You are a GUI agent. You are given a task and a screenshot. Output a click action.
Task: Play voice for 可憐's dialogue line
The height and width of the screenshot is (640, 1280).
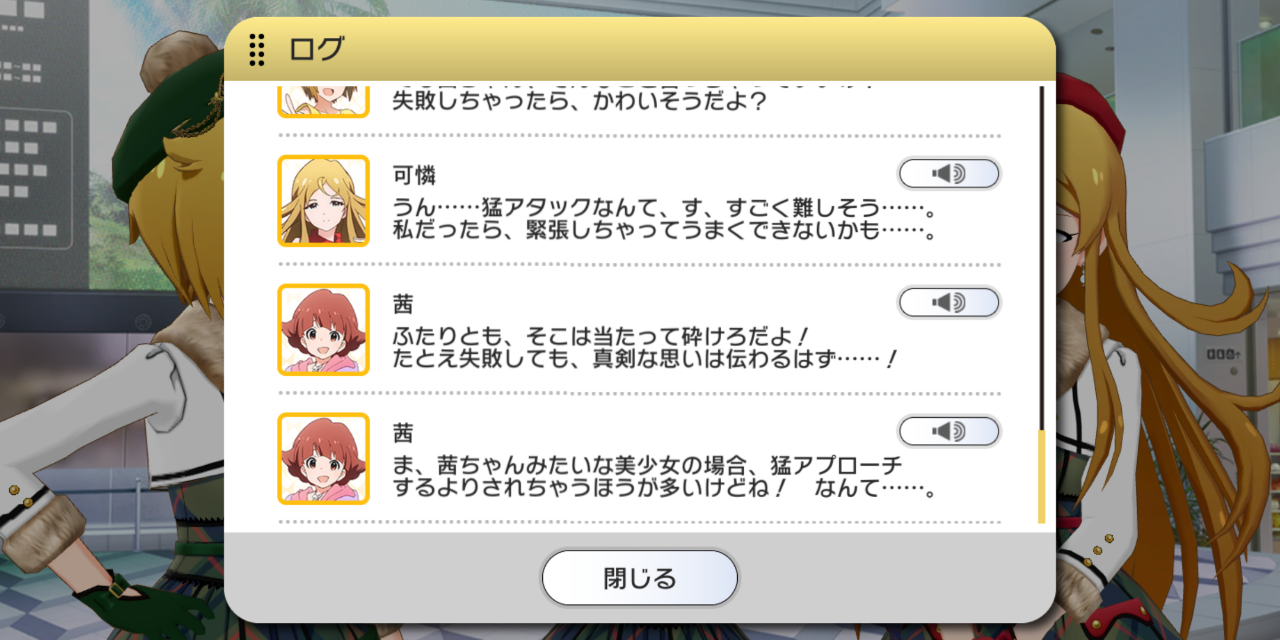949,174
